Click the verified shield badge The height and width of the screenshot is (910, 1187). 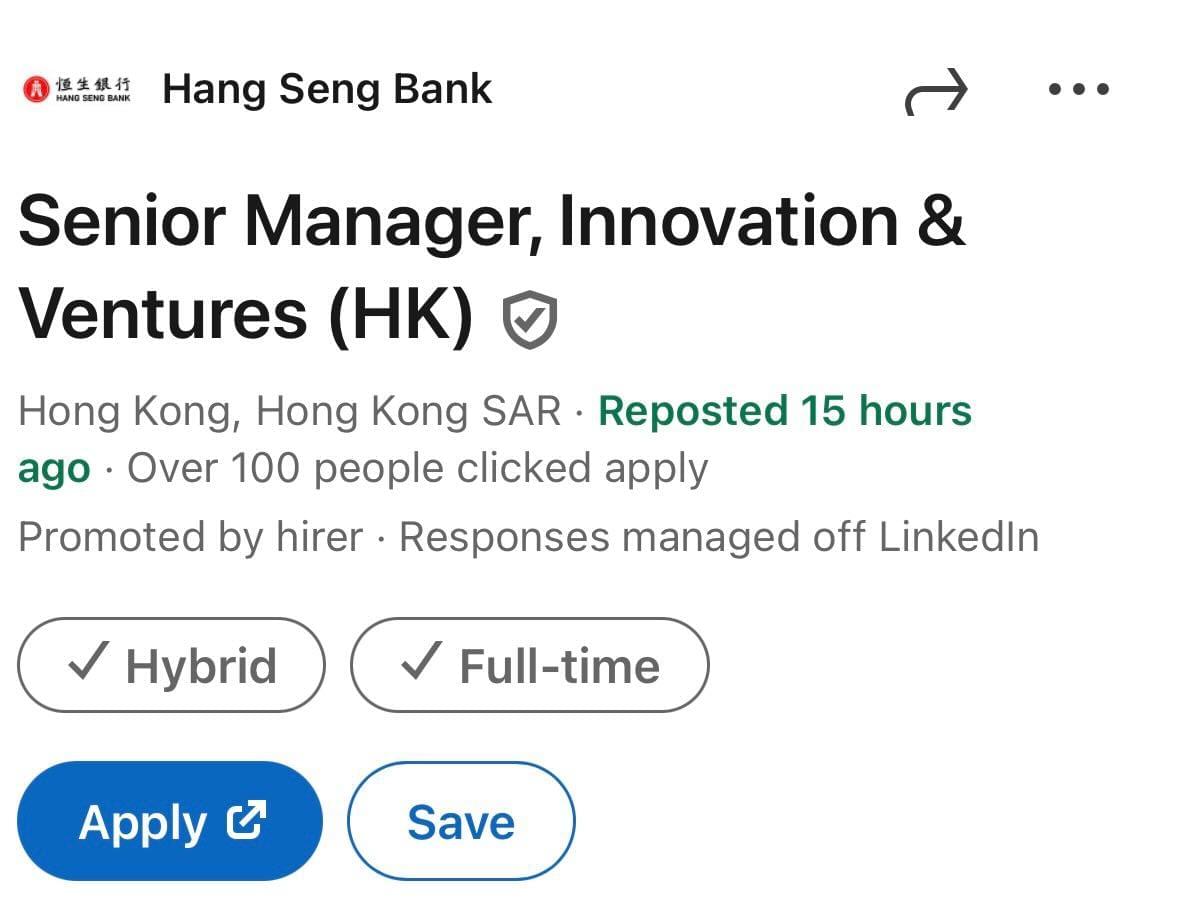click(530, 319)
